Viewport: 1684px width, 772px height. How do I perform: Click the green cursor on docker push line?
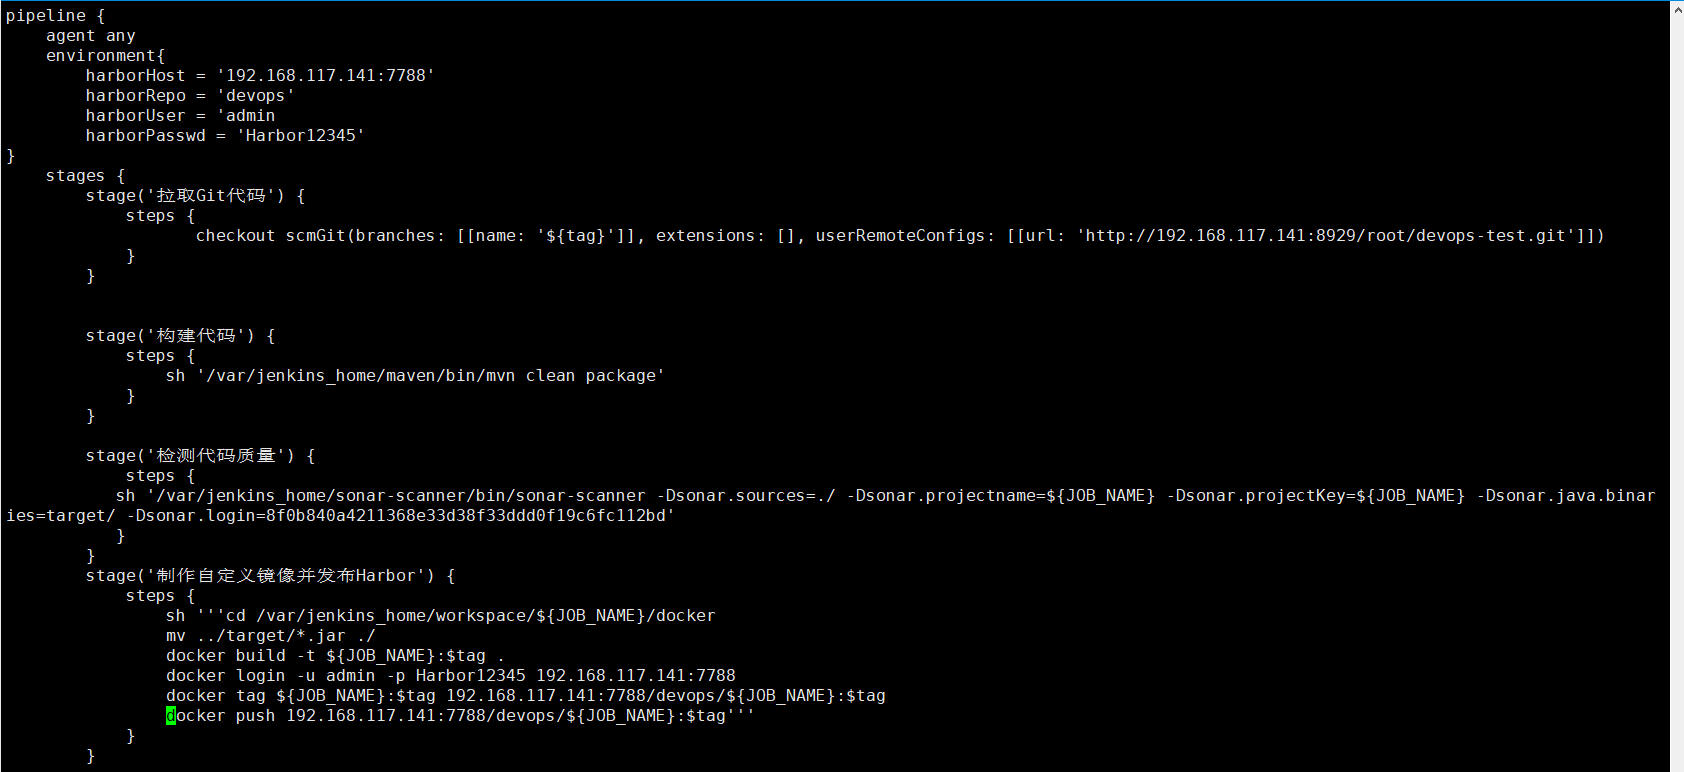click(171, 716)
